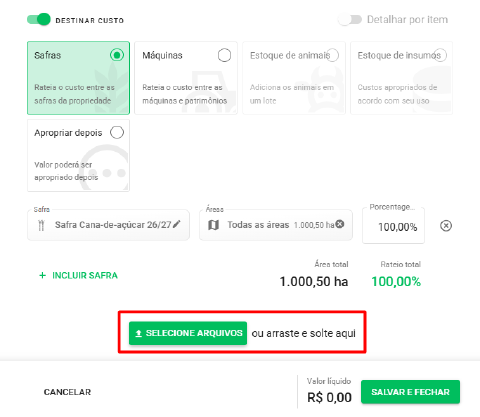Enable the Detalhar por item toggle

[x=350, y=20]
